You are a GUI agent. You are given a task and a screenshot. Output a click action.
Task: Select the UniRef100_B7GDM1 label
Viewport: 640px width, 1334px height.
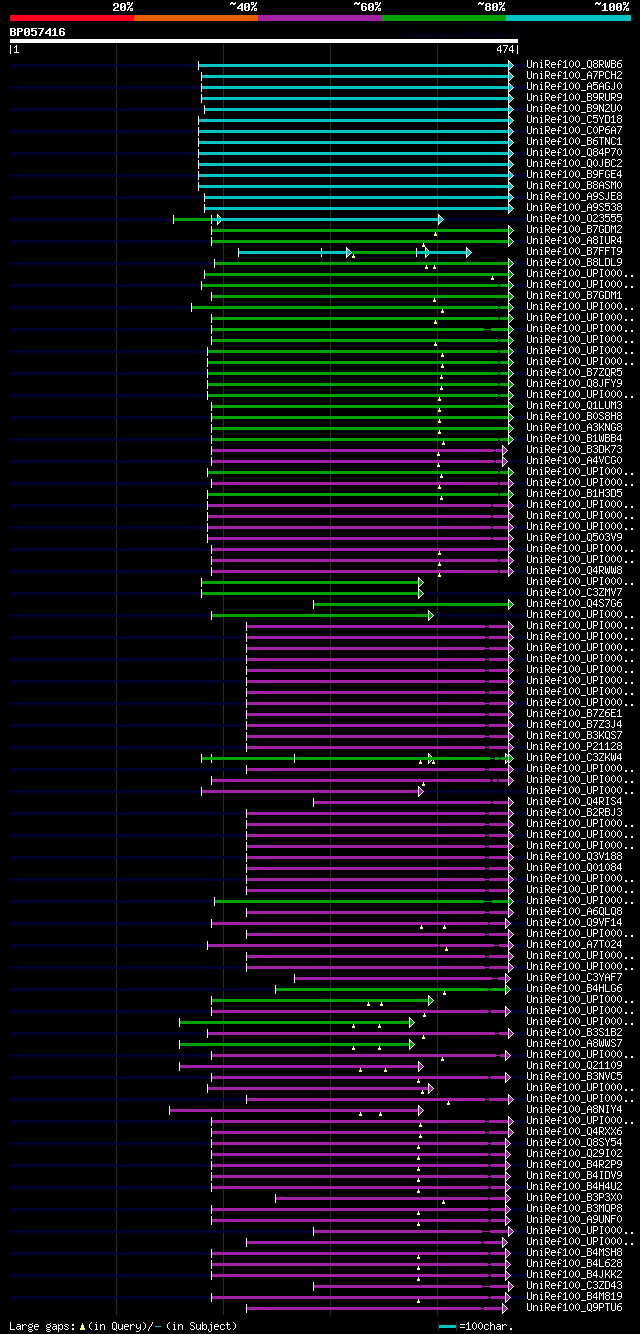[x=574, y=295]
